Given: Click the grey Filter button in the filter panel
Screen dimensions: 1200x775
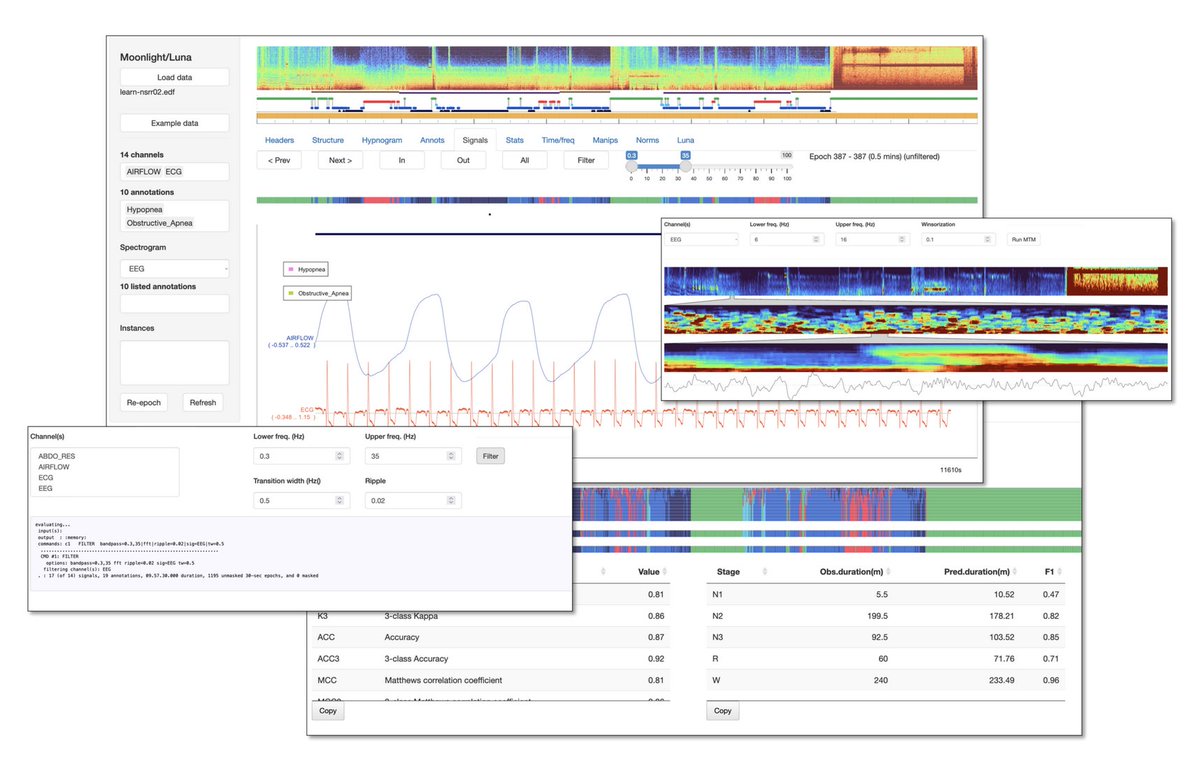Looking at the screenshot, I should pos(490,456).
